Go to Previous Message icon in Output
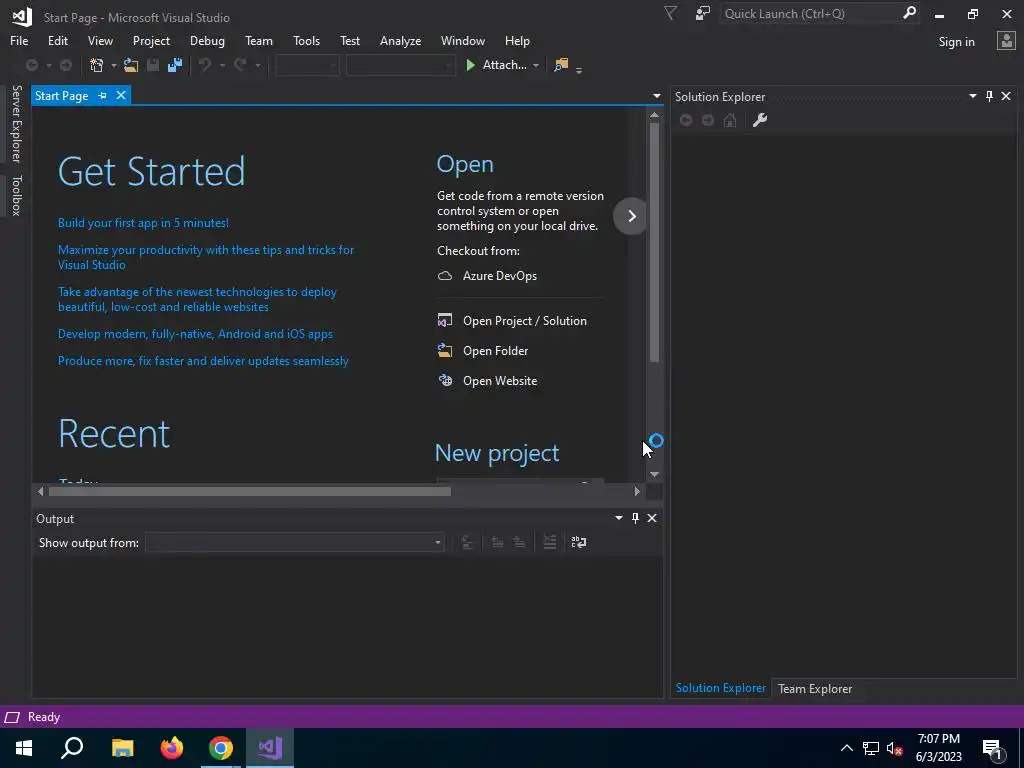1024x768 pixels. 497,542
